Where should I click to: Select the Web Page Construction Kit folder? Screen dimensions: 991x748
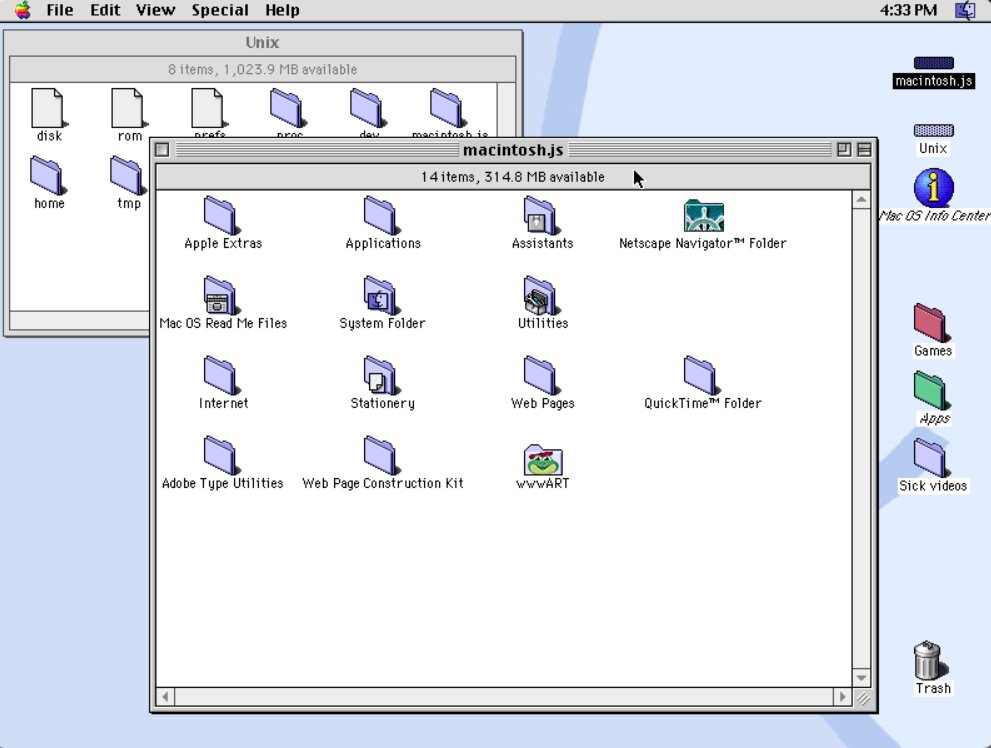(380, 455)
